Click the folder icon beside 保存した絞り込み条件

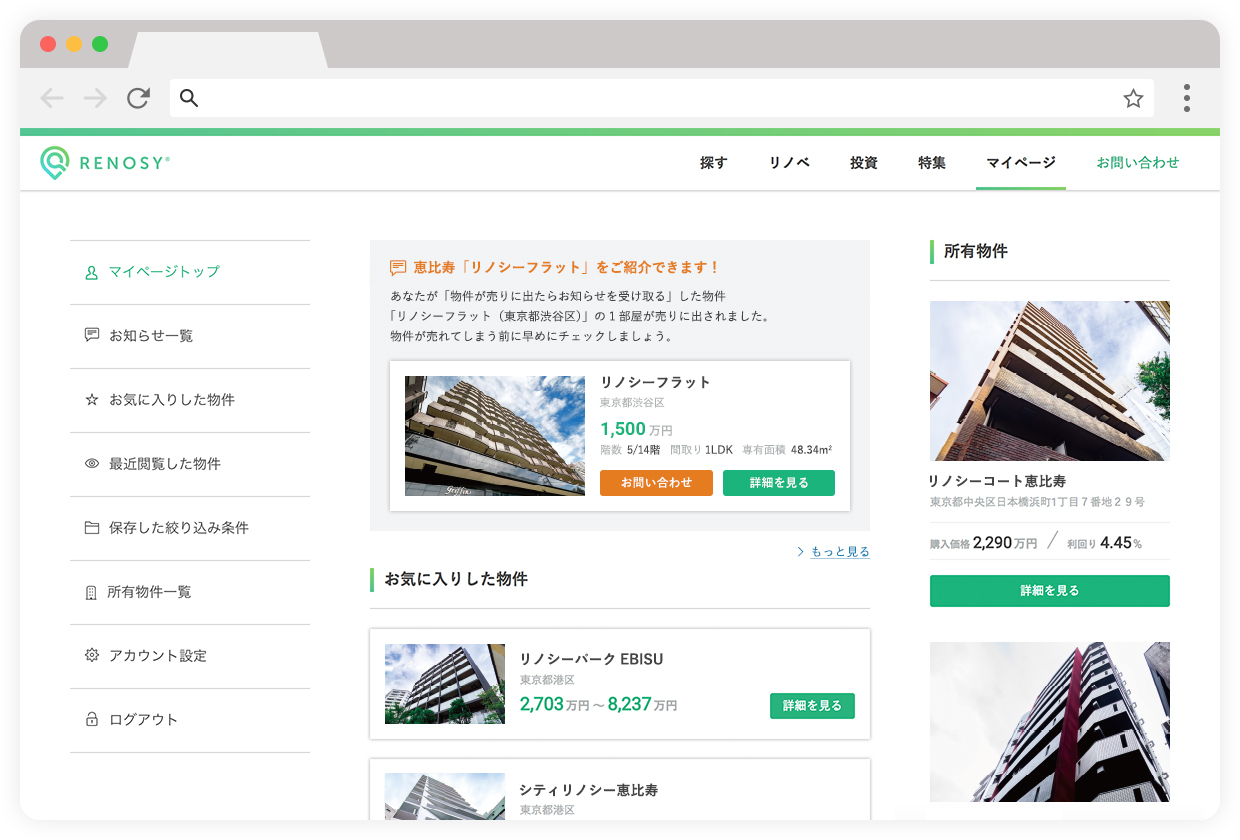pyautogui.click(x=92, y=528)
